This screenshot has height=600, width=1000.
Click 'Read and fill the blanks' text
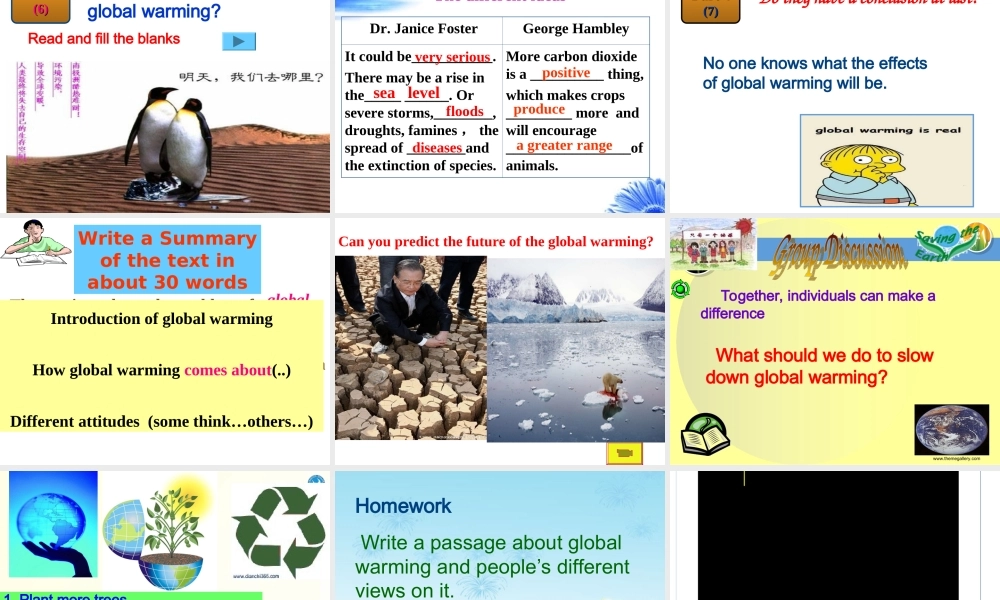click(104, 39)
